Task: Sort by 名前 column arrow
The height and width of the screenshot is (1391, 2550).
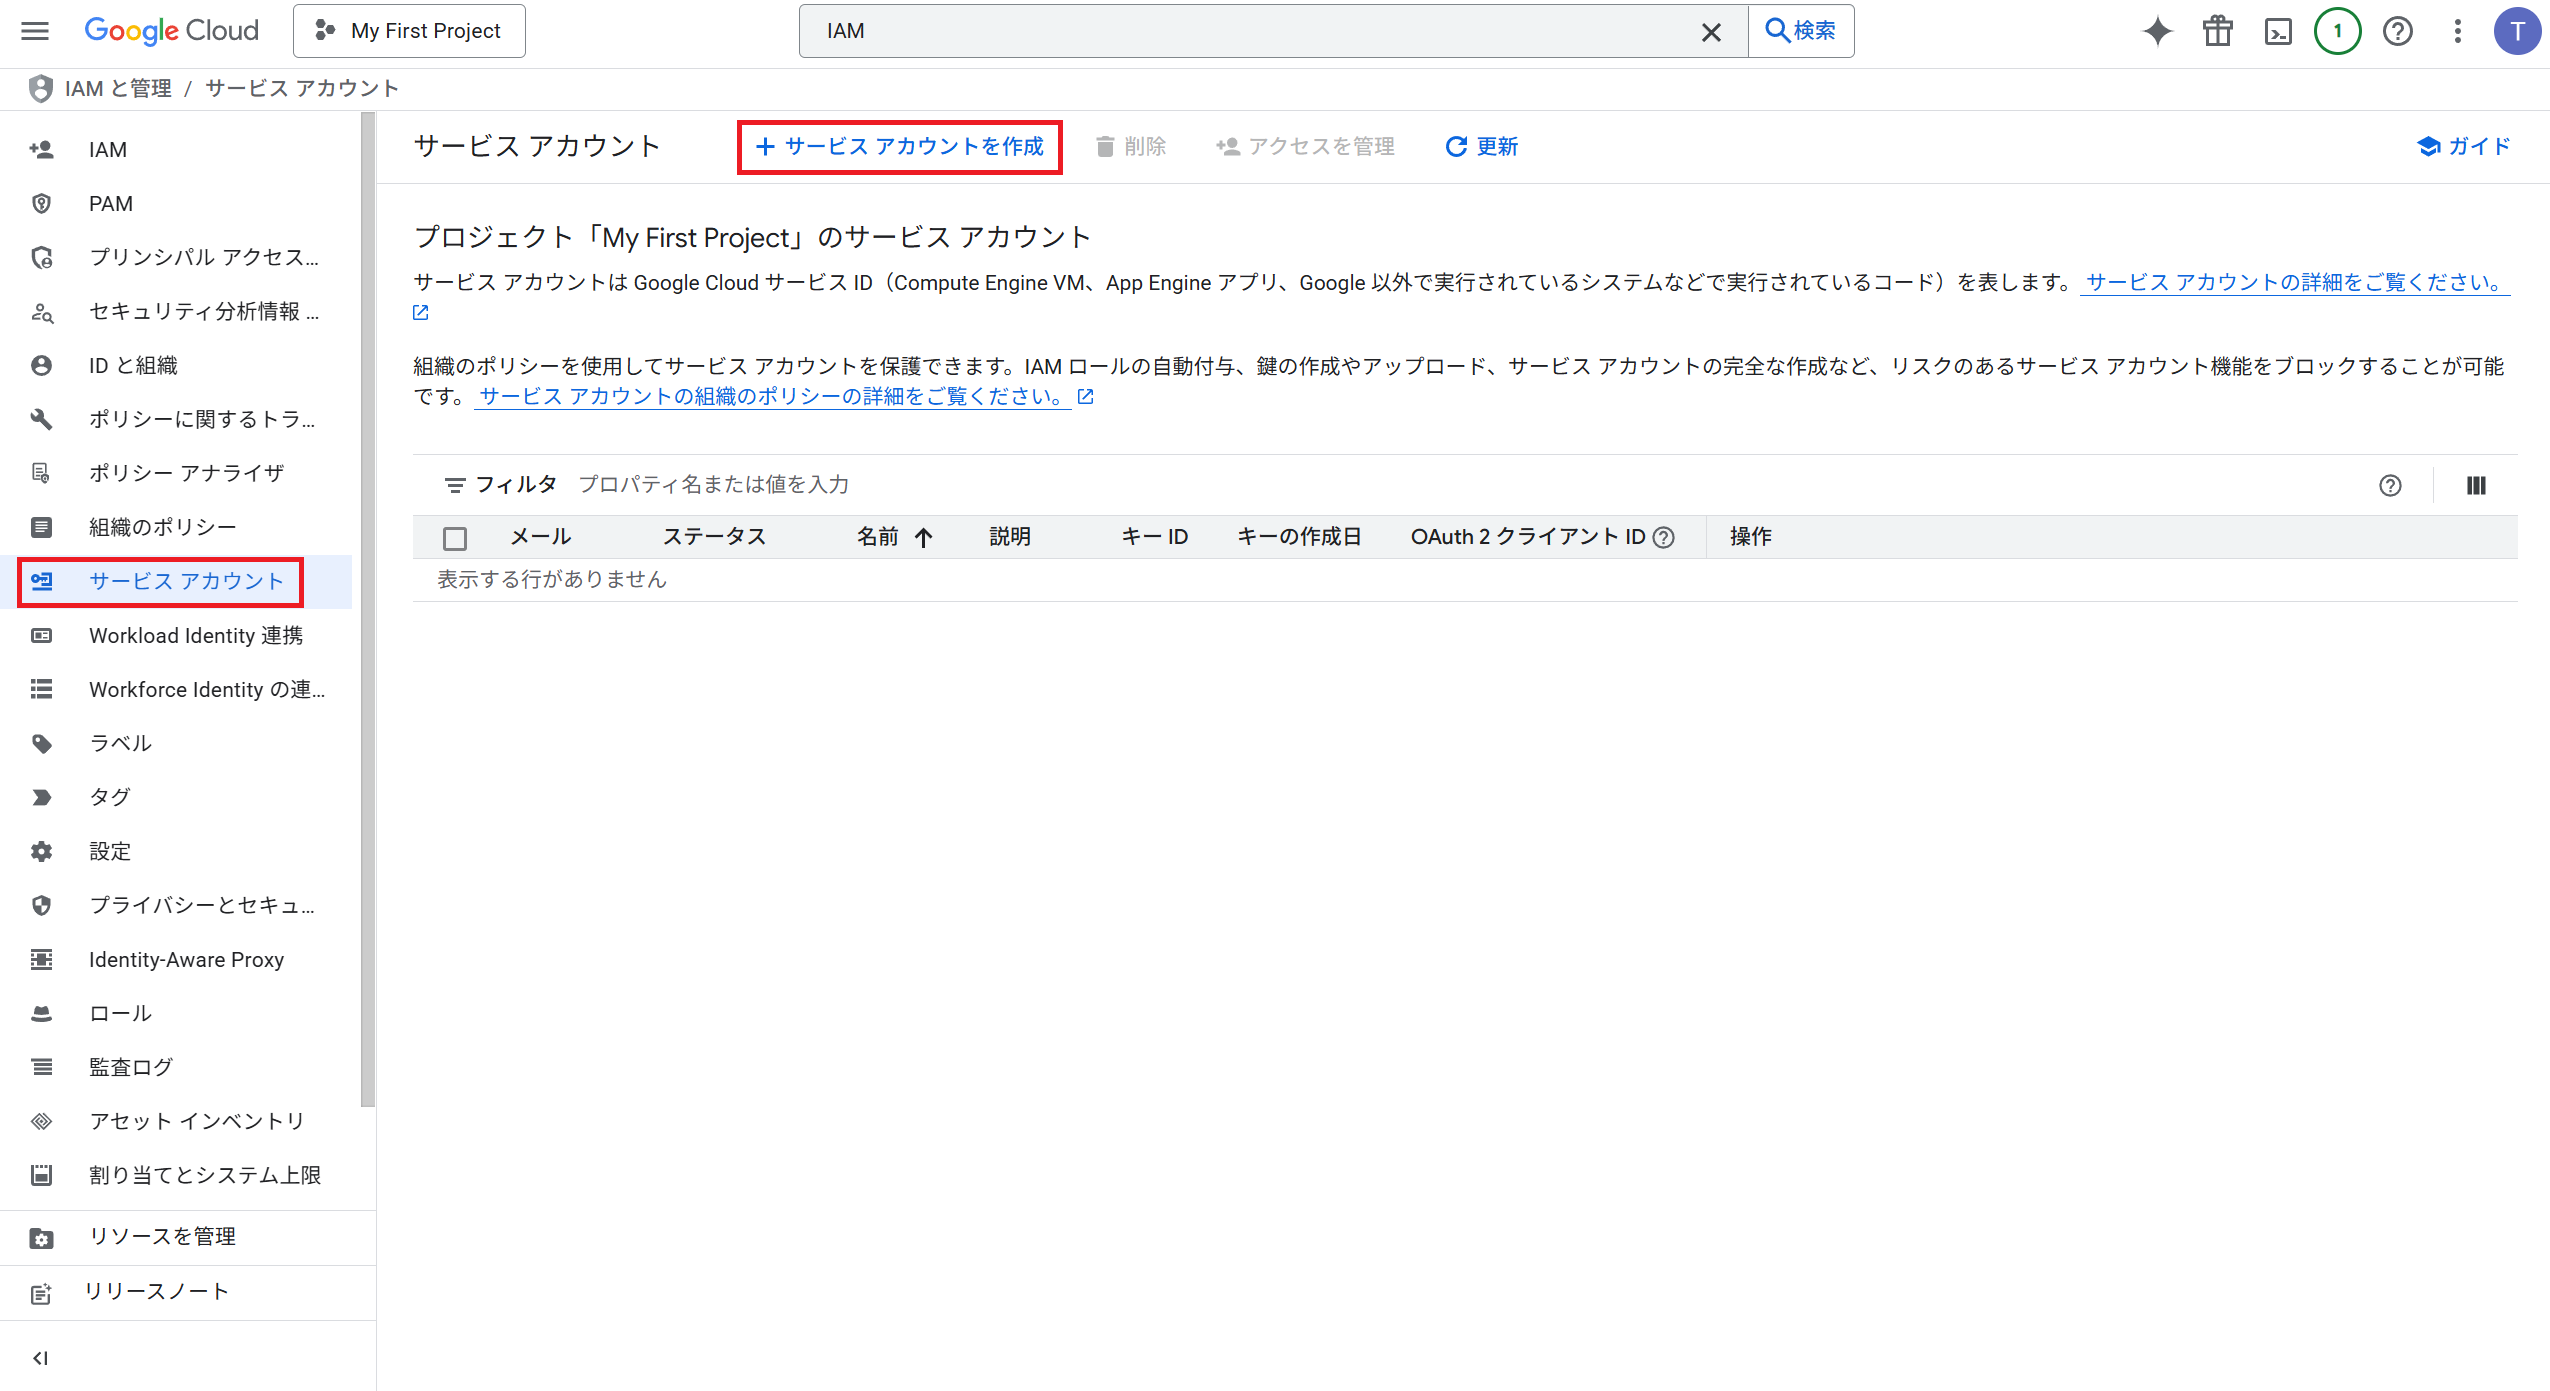Action: [923, 537]
